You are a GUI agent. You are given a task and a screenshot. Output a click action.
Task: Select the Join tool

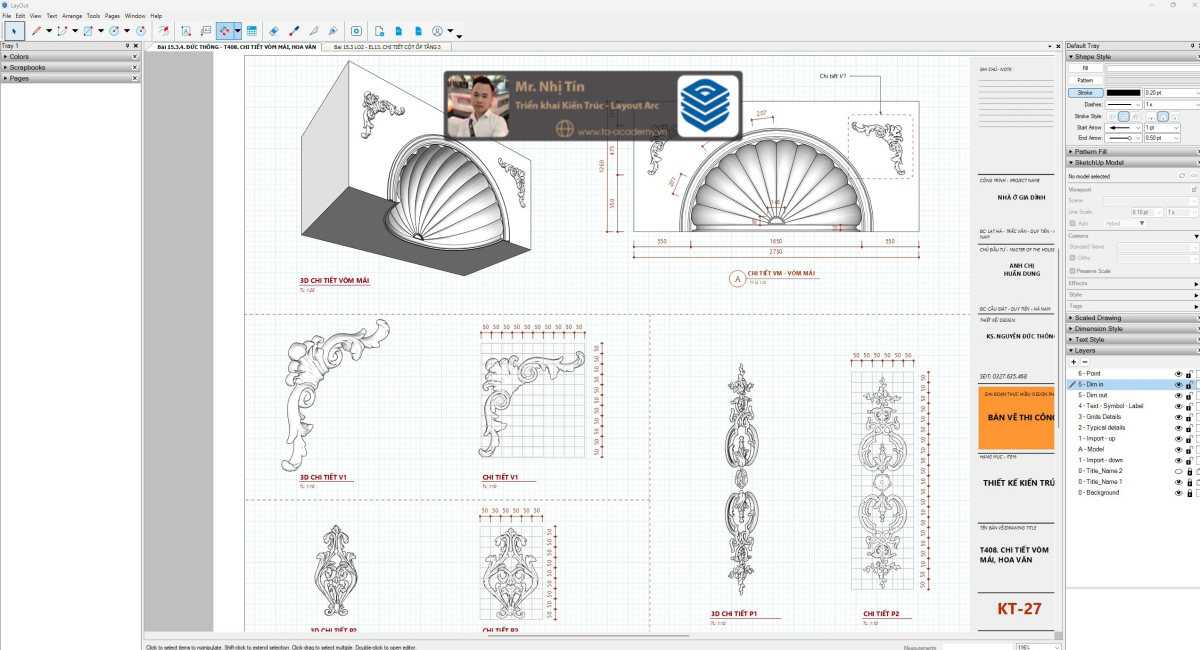(333, 31)
